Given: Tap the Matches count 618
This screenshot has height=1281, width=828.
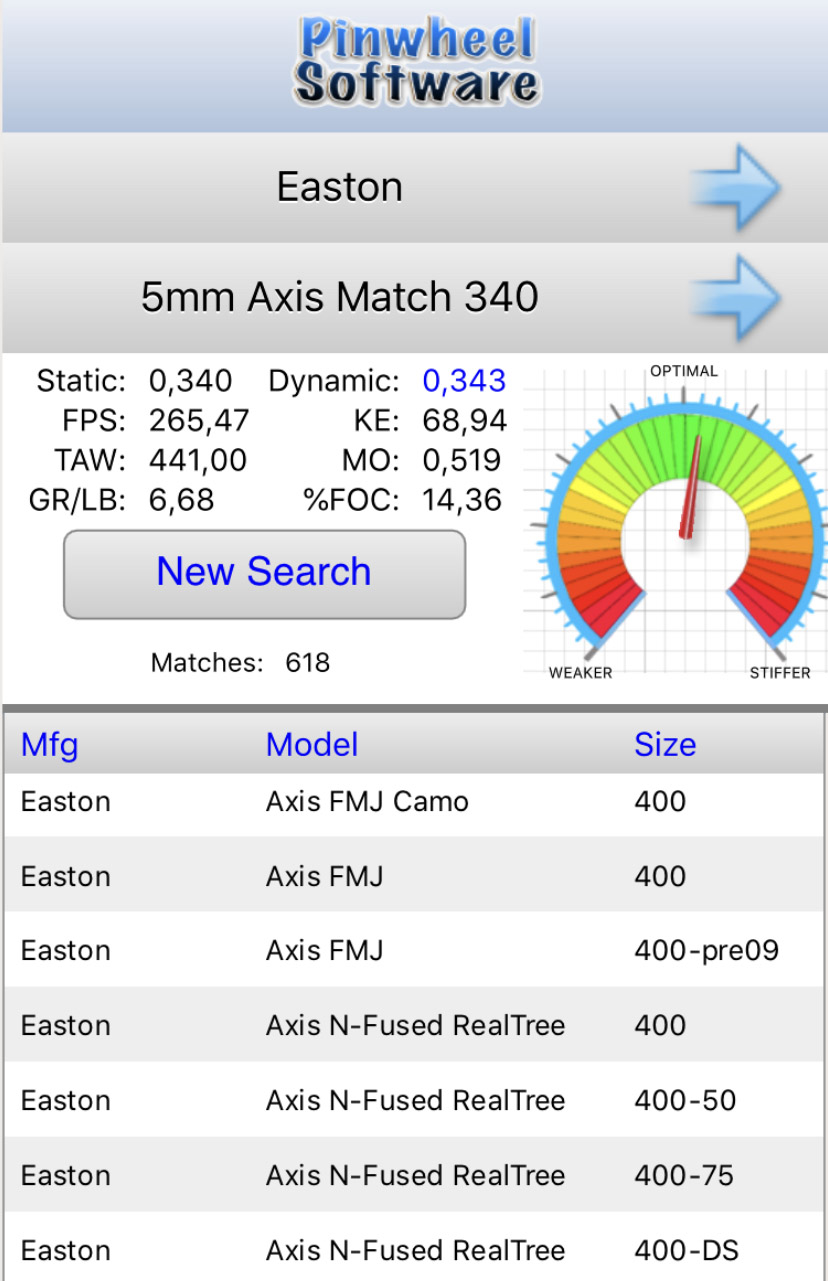Looking at the screenshot, I should coord(307,662).
